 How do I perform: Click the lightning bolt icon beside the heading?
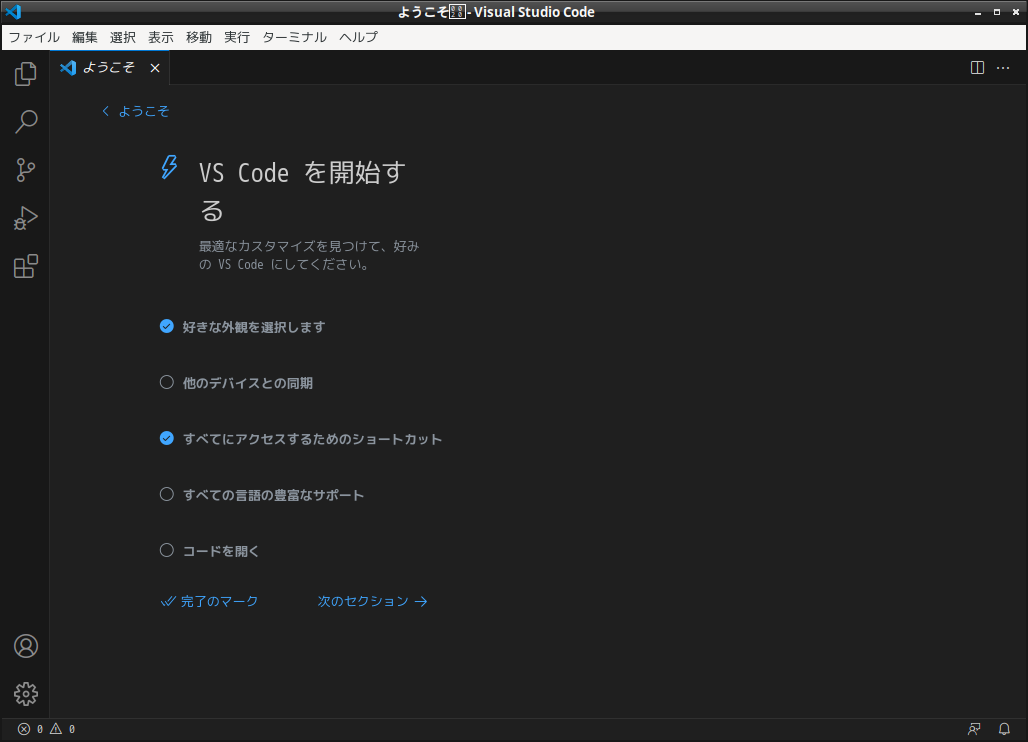(169, 167)
